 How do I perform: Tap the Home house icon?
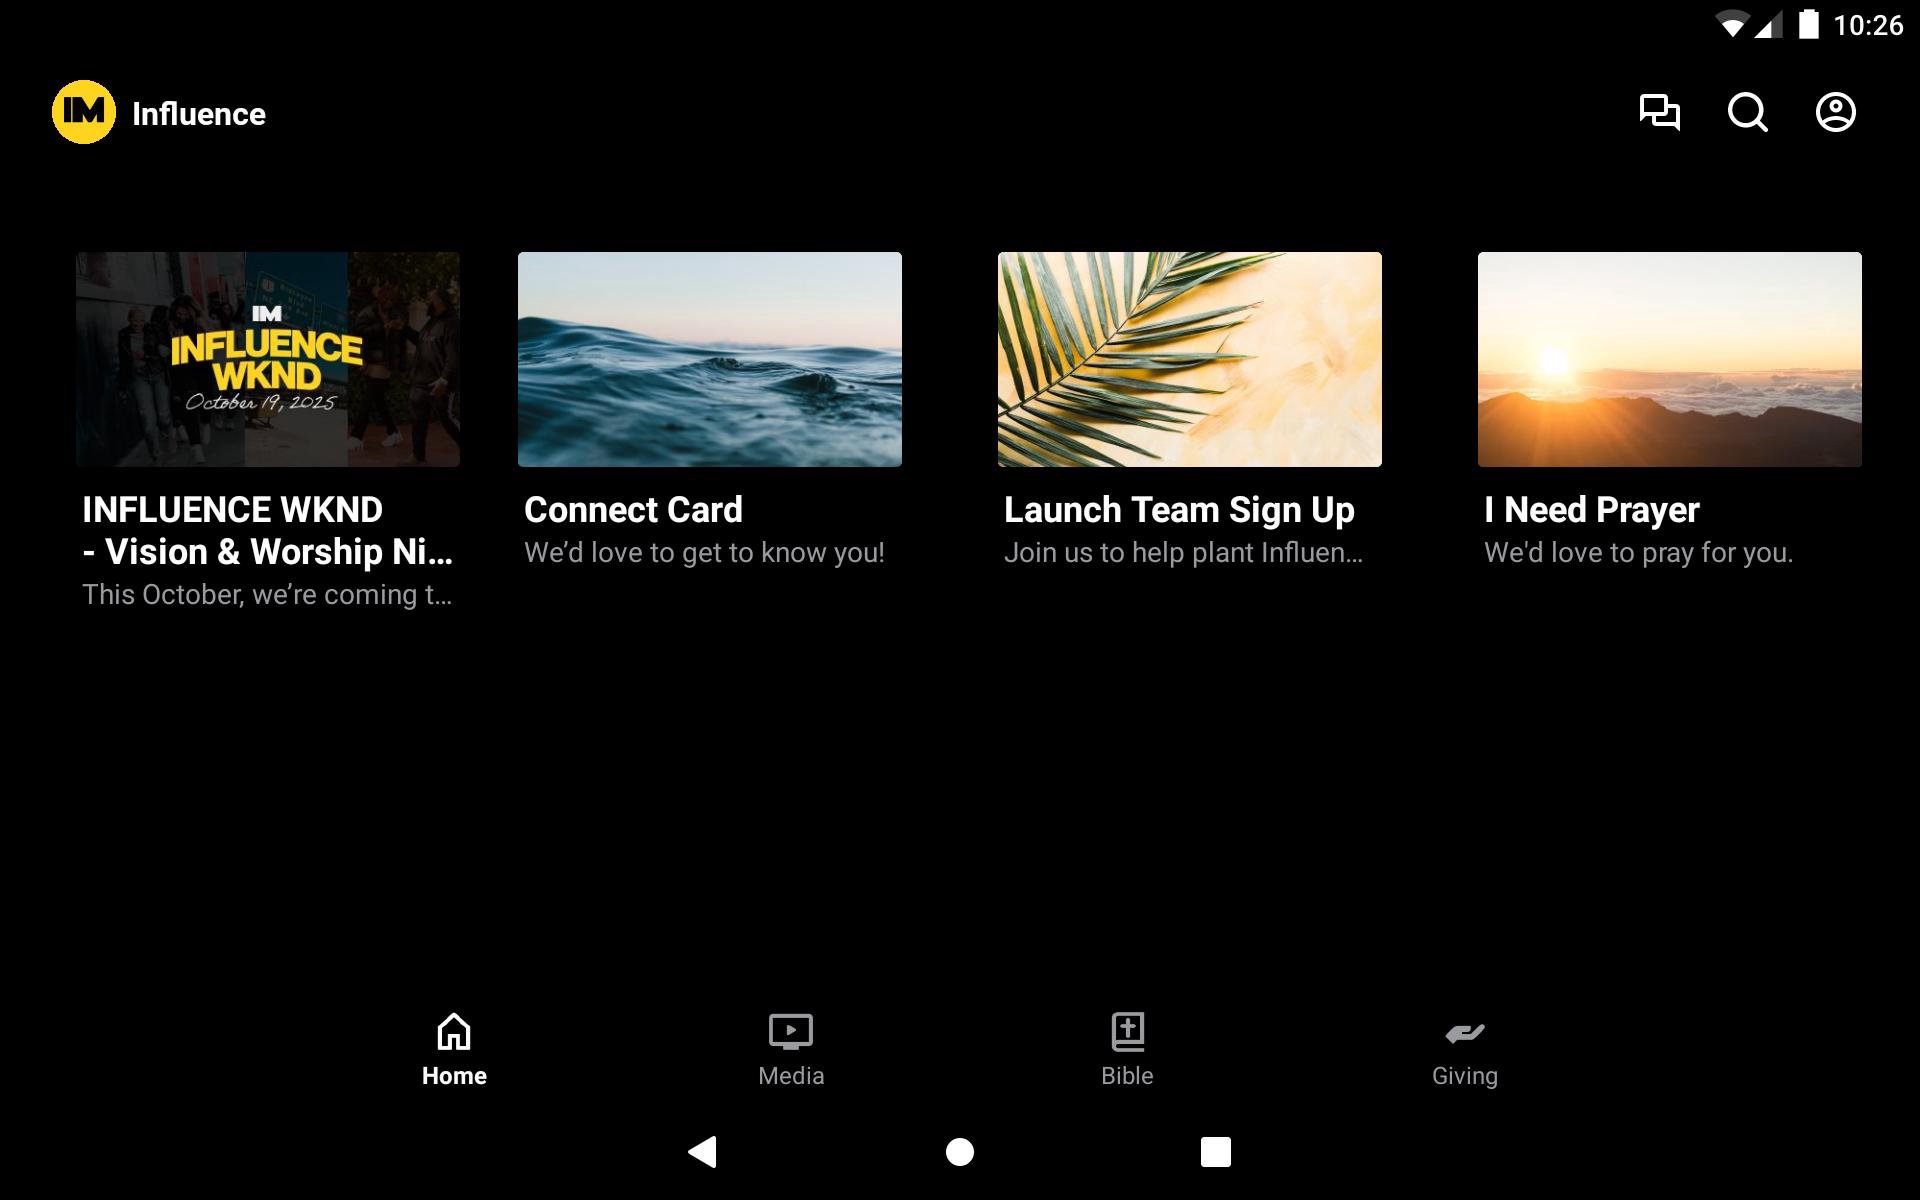454,1031
